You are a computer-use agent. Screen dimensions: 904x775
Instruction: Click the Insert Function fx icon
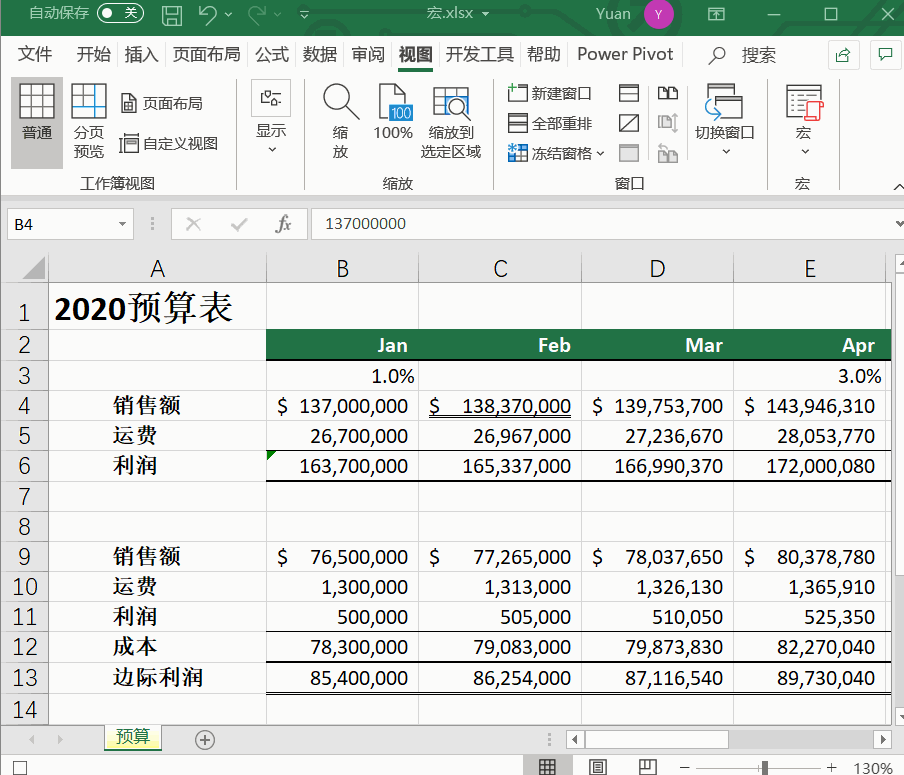[x=283, y=224]
